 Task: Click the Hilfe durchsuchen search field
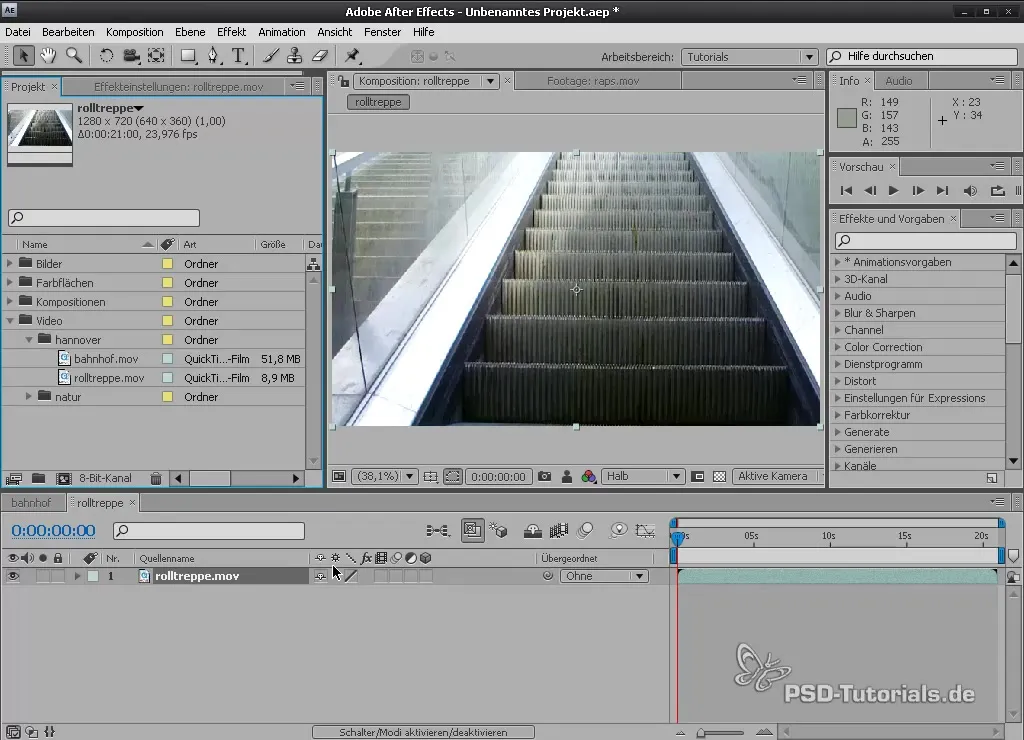(921, 57)
